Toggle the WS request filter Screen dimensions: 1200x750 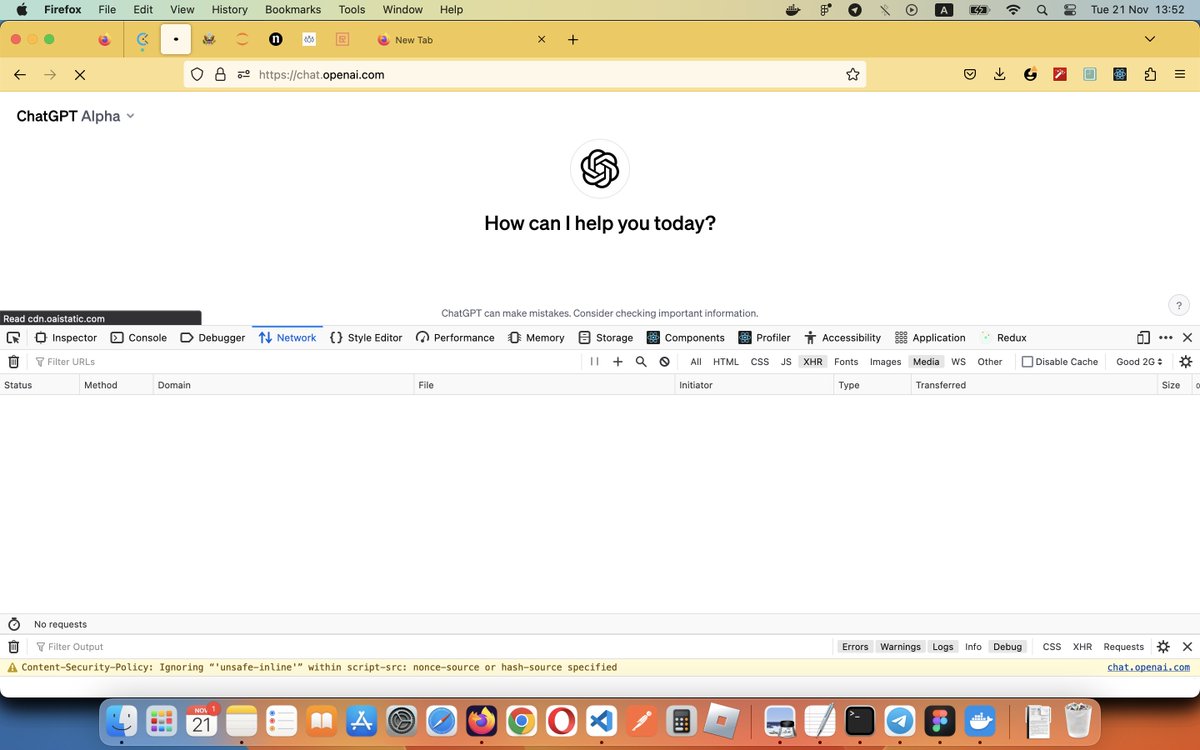pos(958,362)
